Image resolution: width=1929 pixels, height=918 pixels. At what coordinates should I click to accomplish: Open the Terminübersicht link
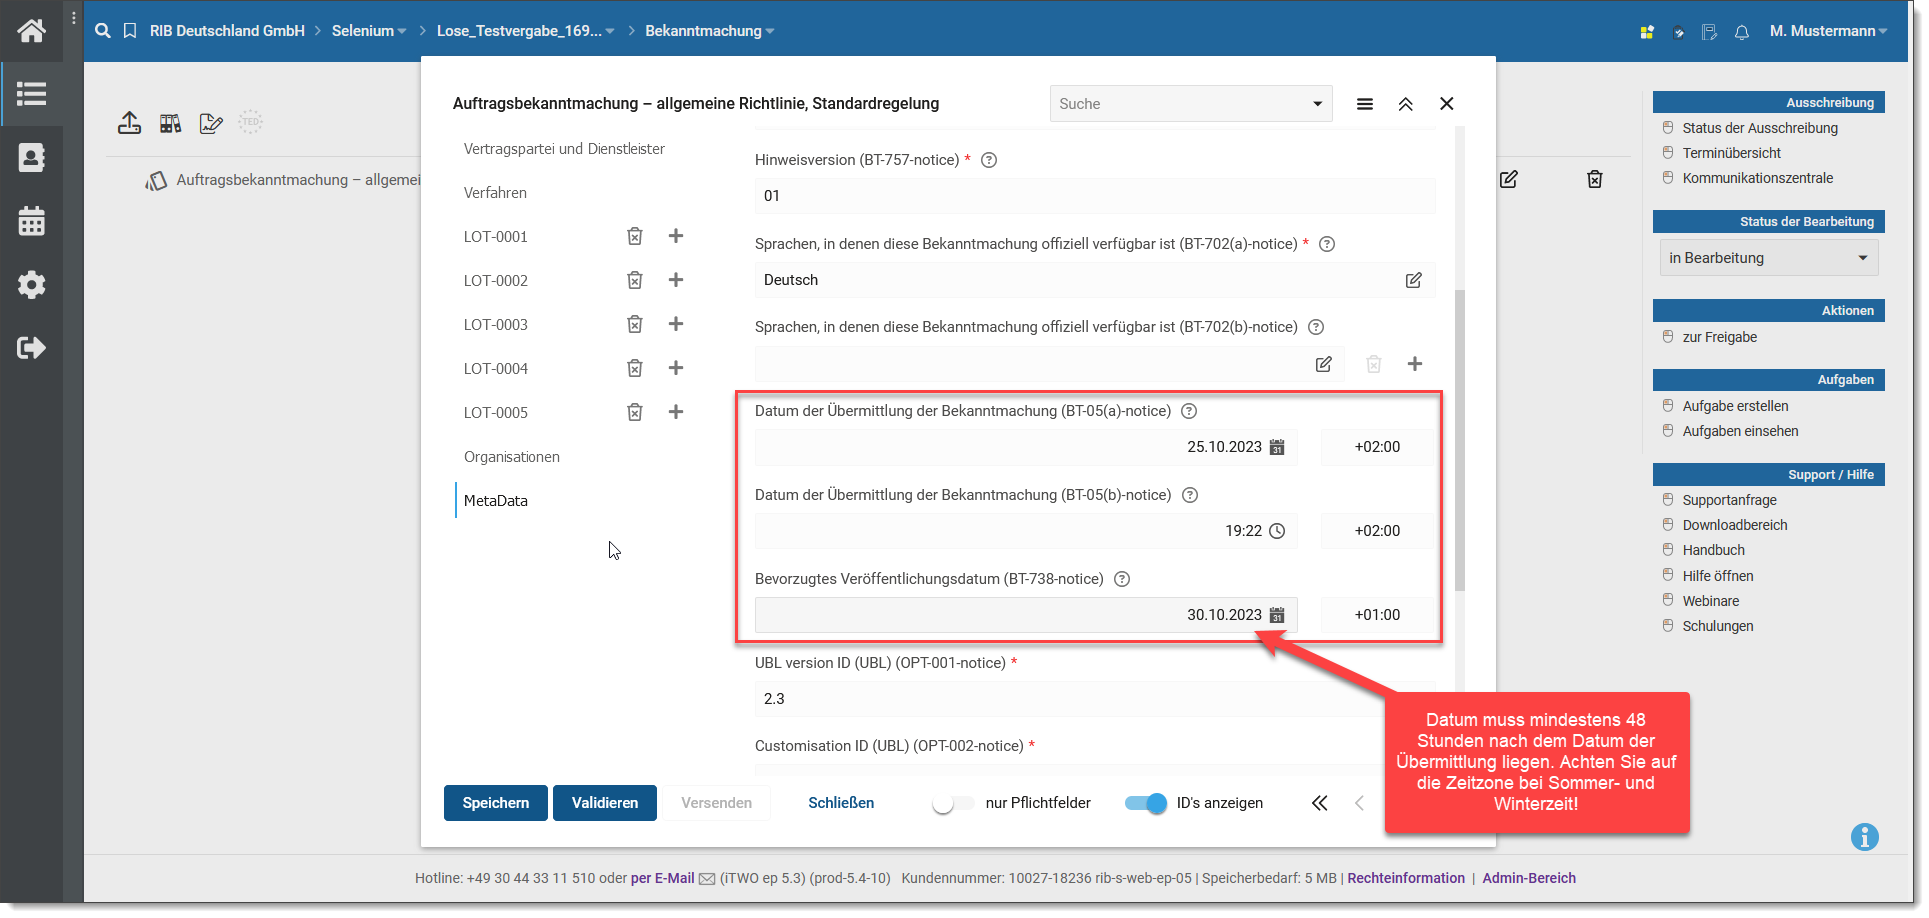1732,153
